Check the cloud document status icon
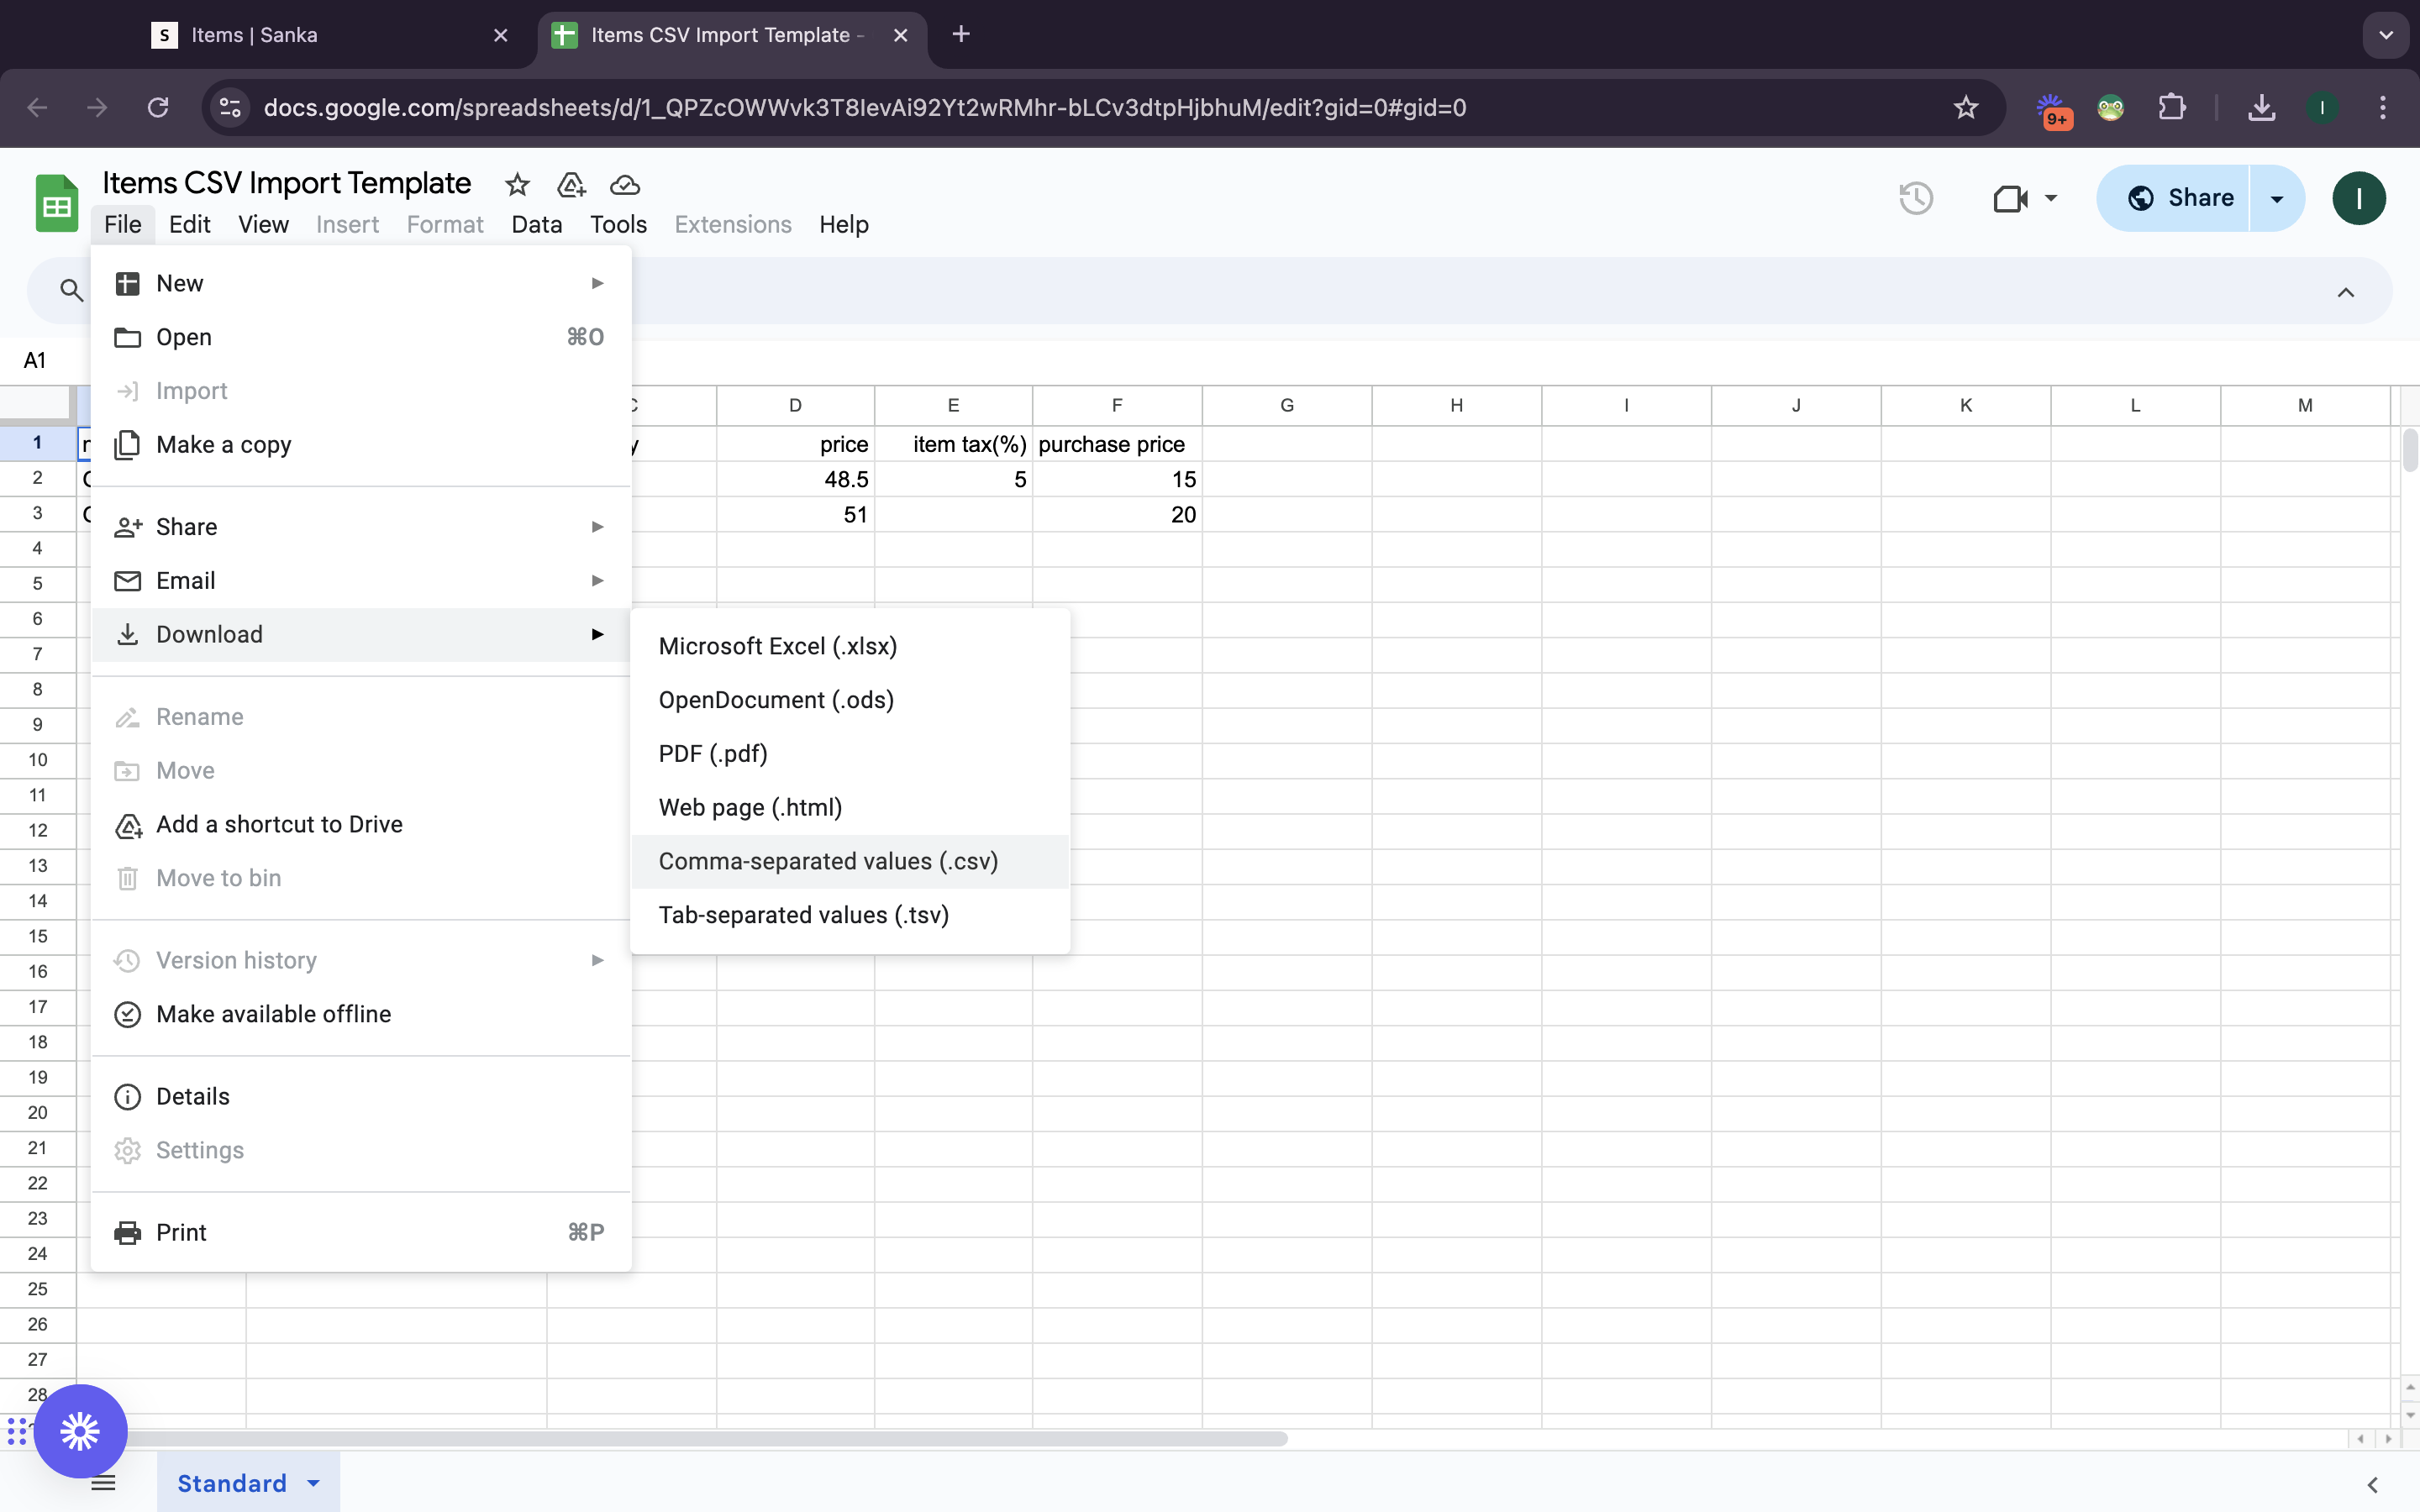The width and height of the screenshot is (2420, 1512). (625, 185)
